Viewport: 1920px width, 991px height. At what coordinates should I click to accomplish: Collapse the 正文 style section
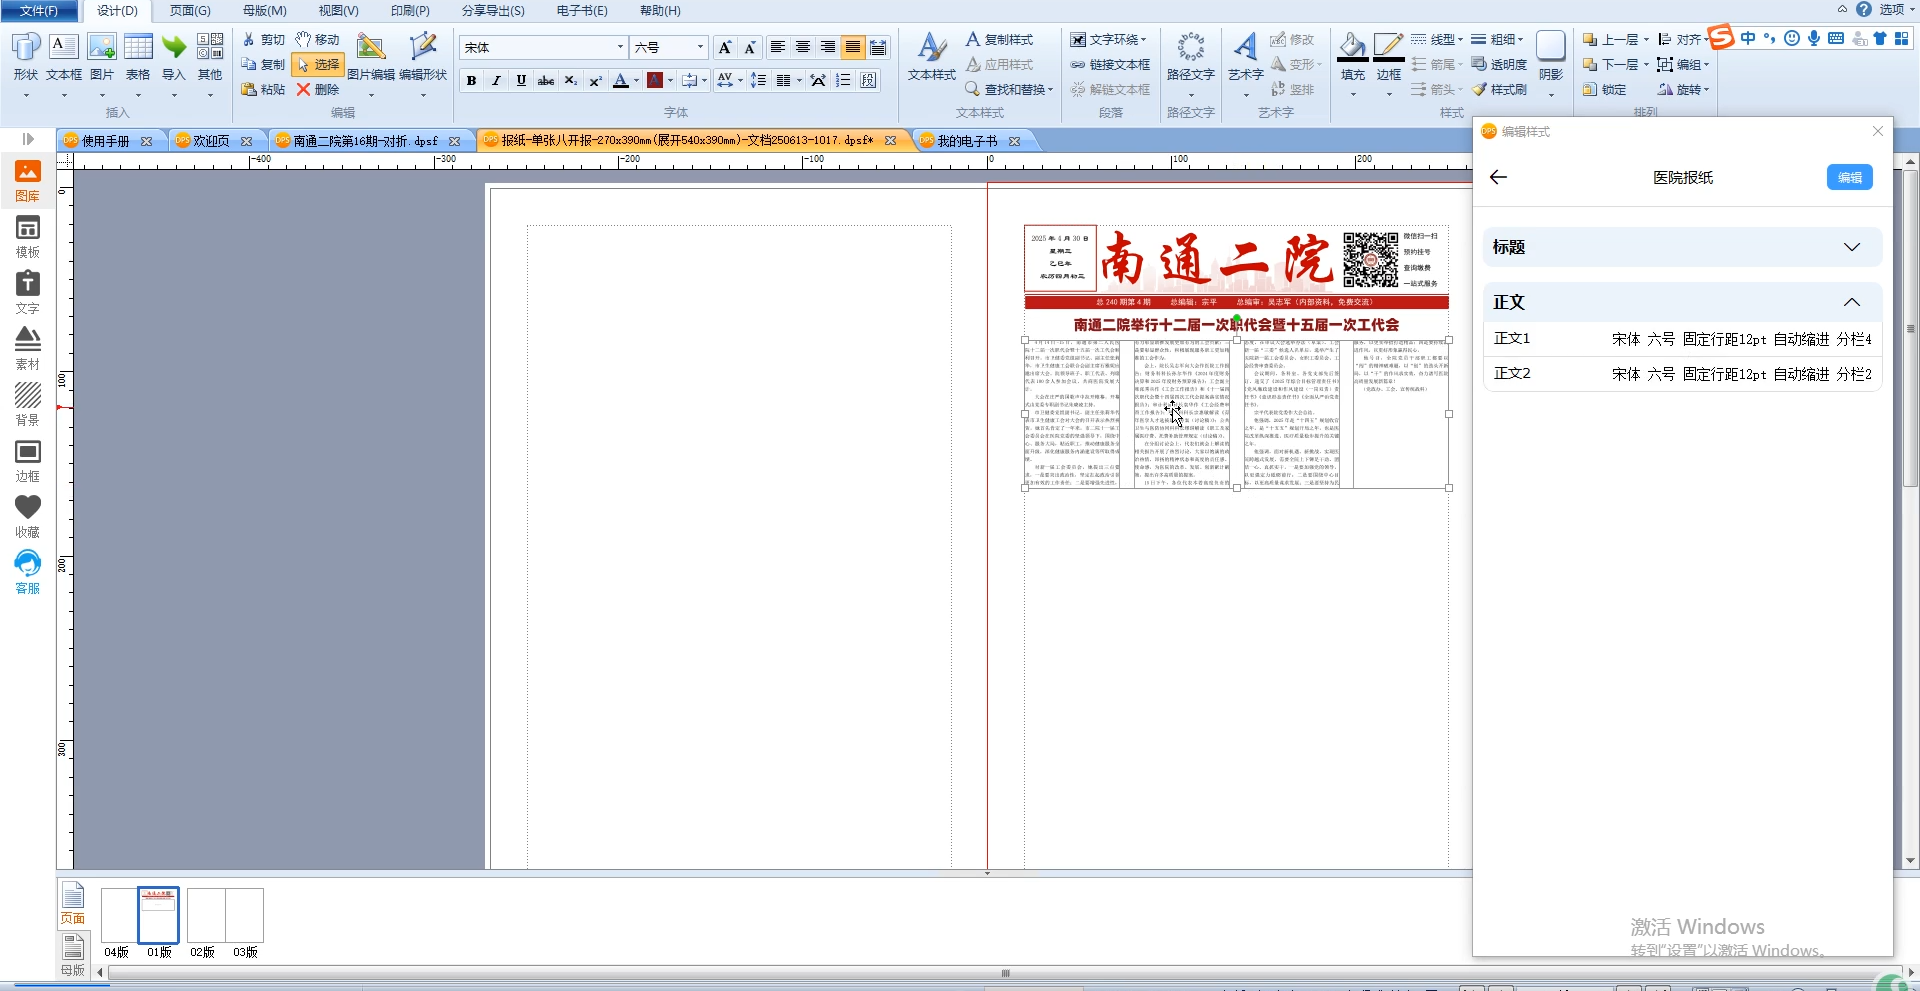[x=1682, y=302]
